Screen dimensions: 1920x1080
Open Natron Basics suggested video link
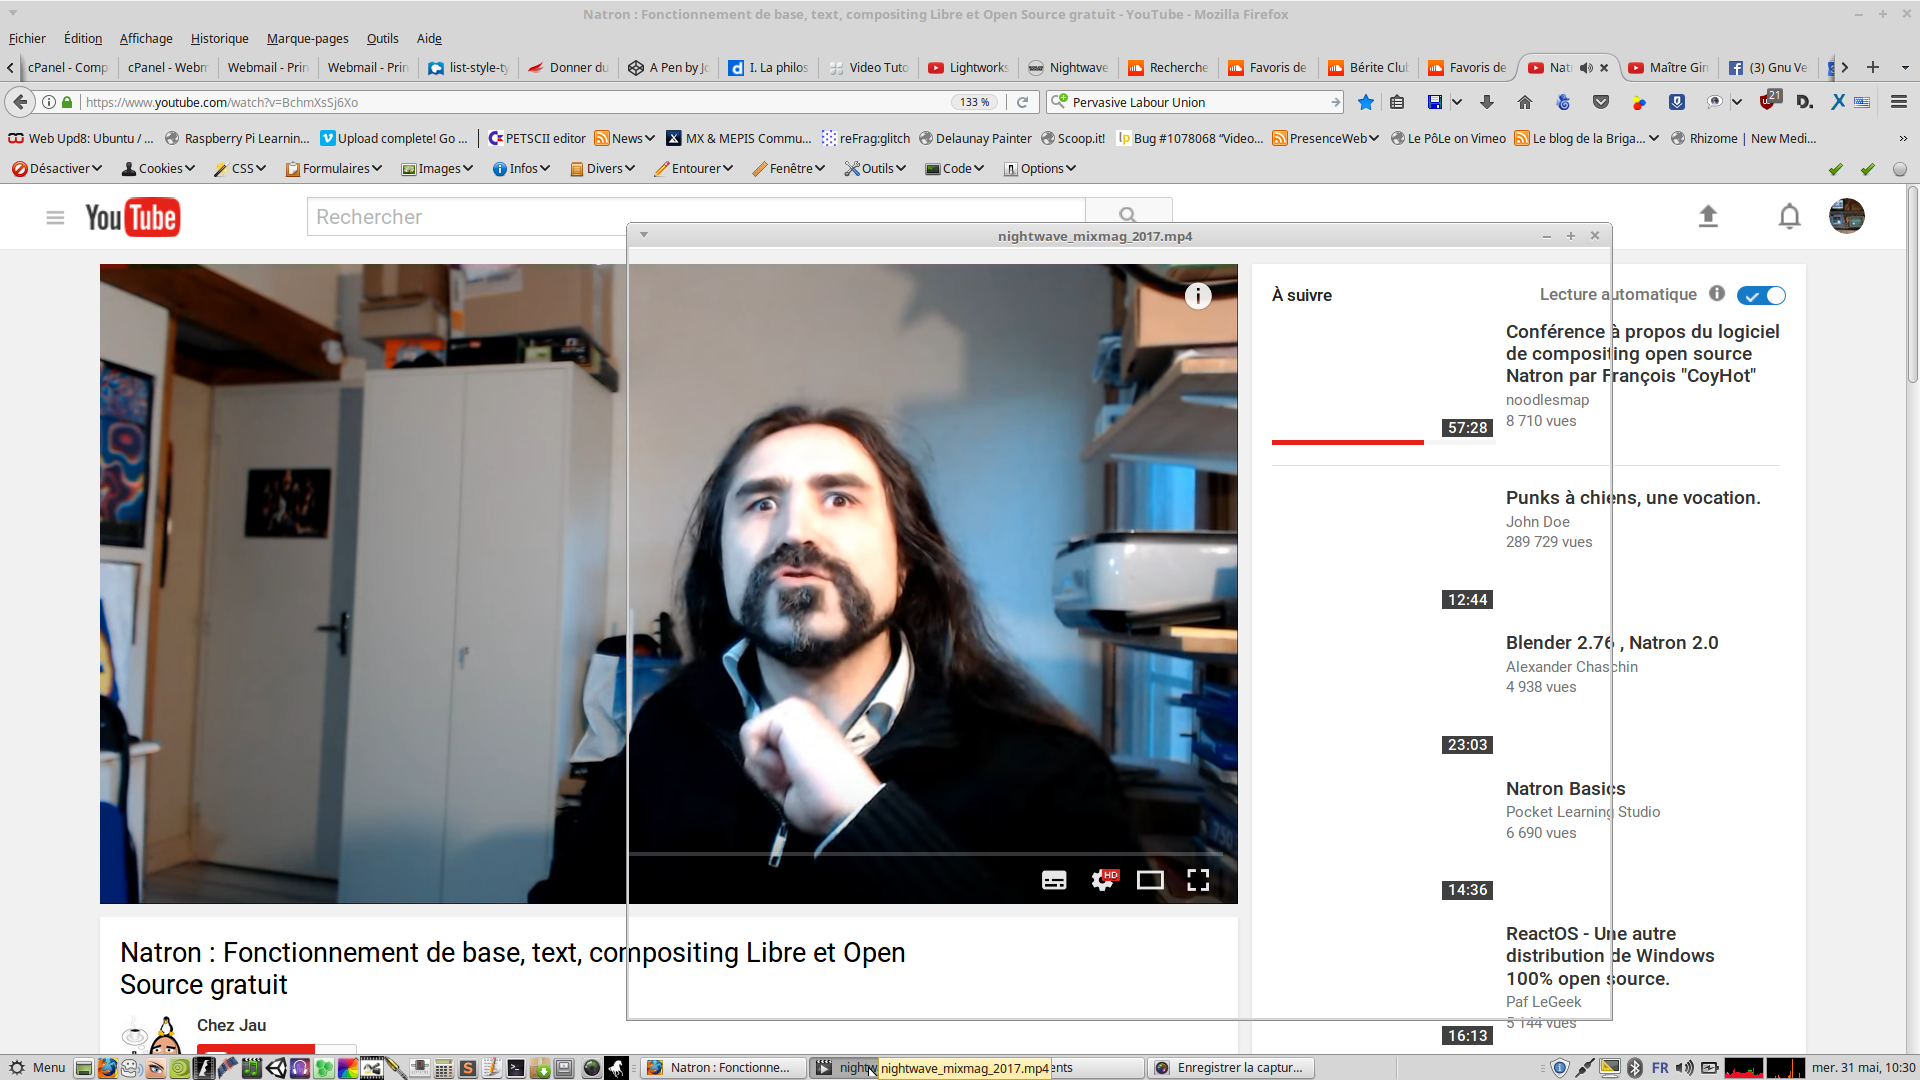(1565, 789)
